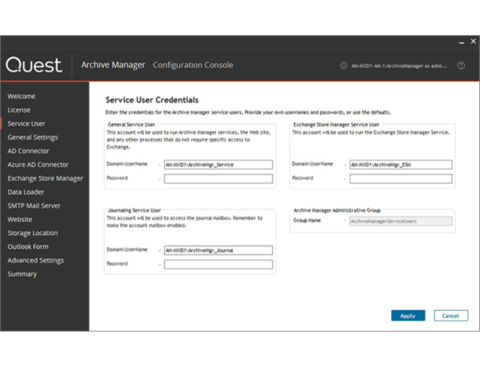Focus General Service User password field
Image resolution: width=480 pixels, height=366 pixels.
click(218, 179)
